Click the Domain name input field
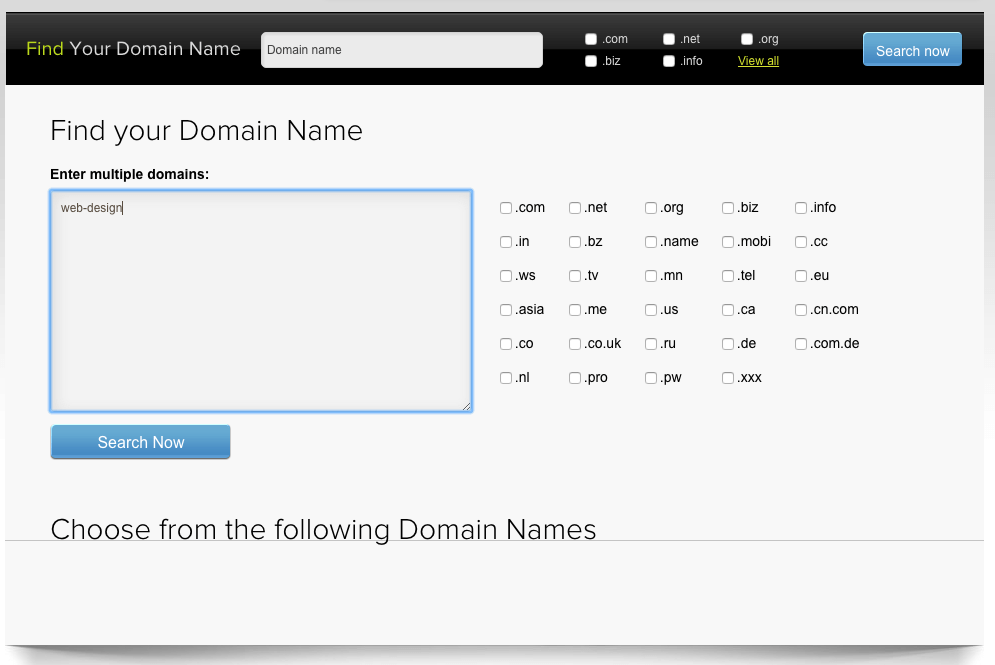Screen dimensions: 995x665 click(401, 49)
